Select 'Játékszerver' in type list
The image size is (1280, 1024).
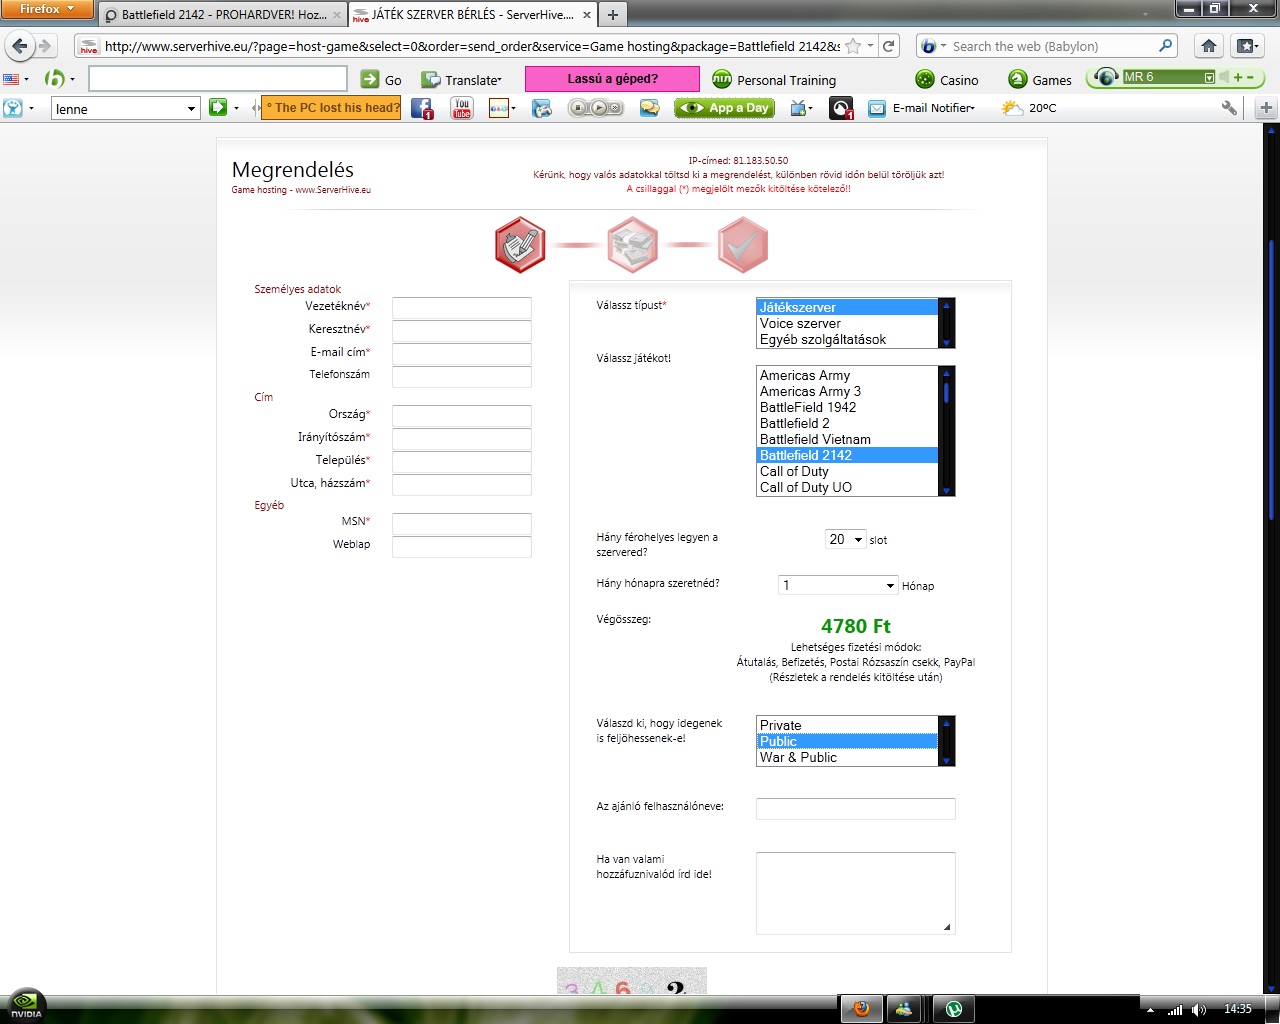pyautogui.click(x=847, y=307)
